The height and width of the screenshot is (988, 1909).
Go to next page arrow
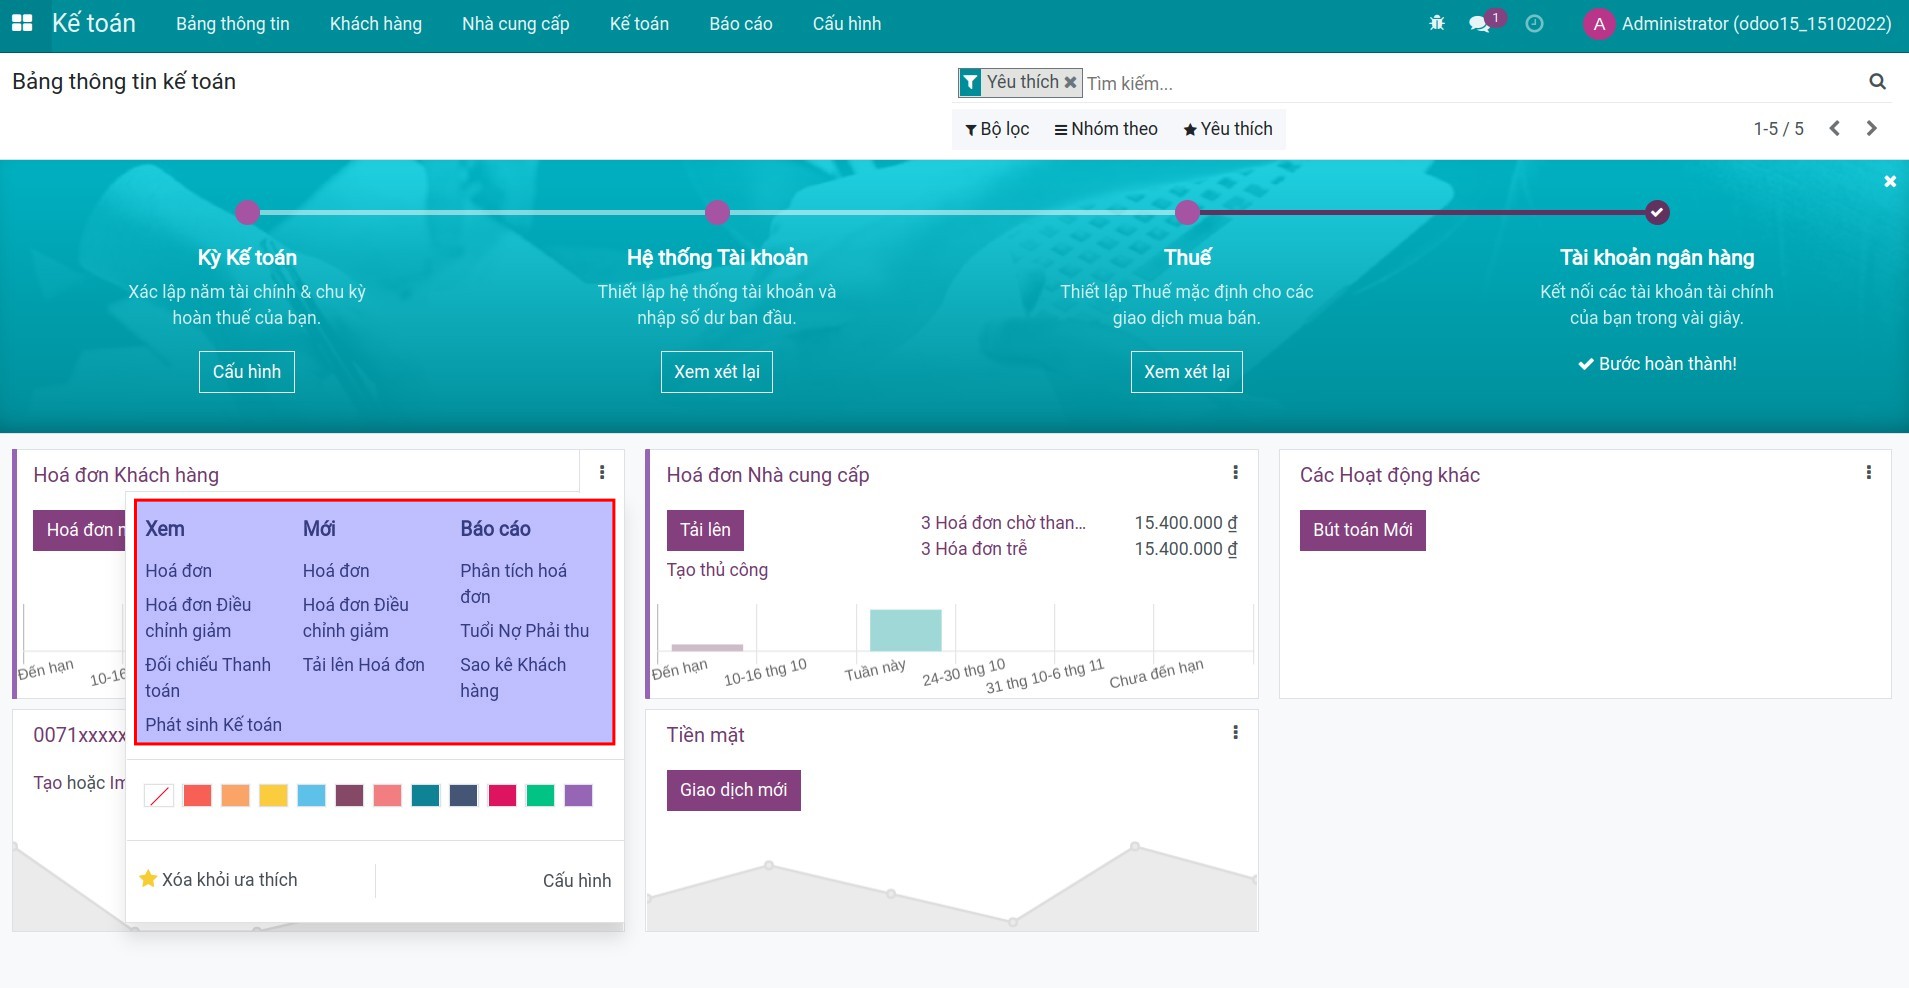click(1871, 128)
